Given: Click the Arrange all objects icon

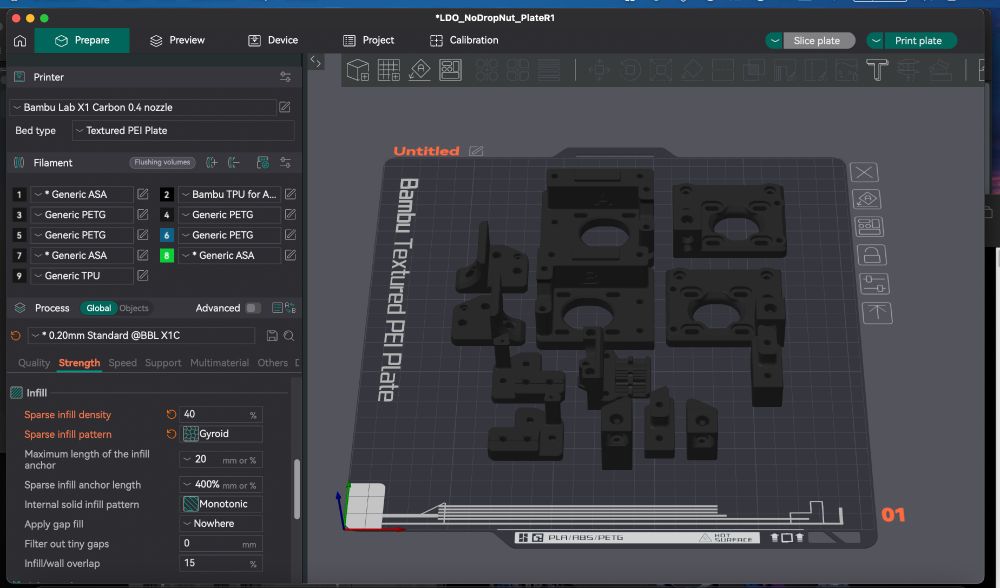Looking at the screenshot, I should [x=451, y=70].
